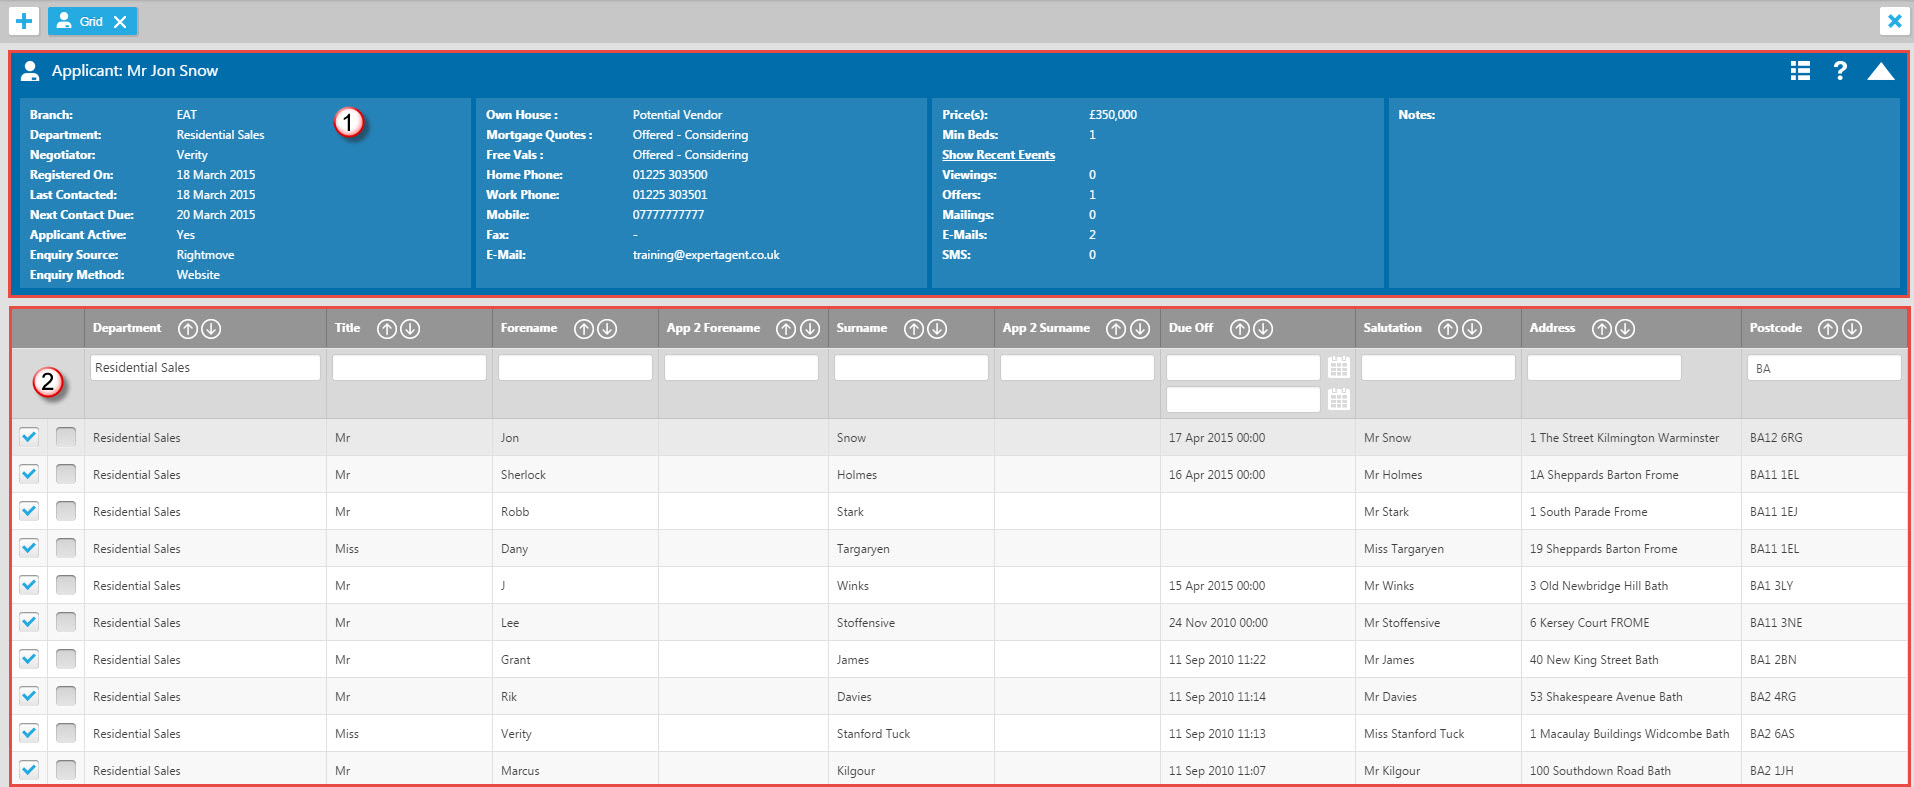The width and height of the screenshot is (1914, 787).
Task: Sort Due Off column ascending
Action: [x=1240, y=329]
